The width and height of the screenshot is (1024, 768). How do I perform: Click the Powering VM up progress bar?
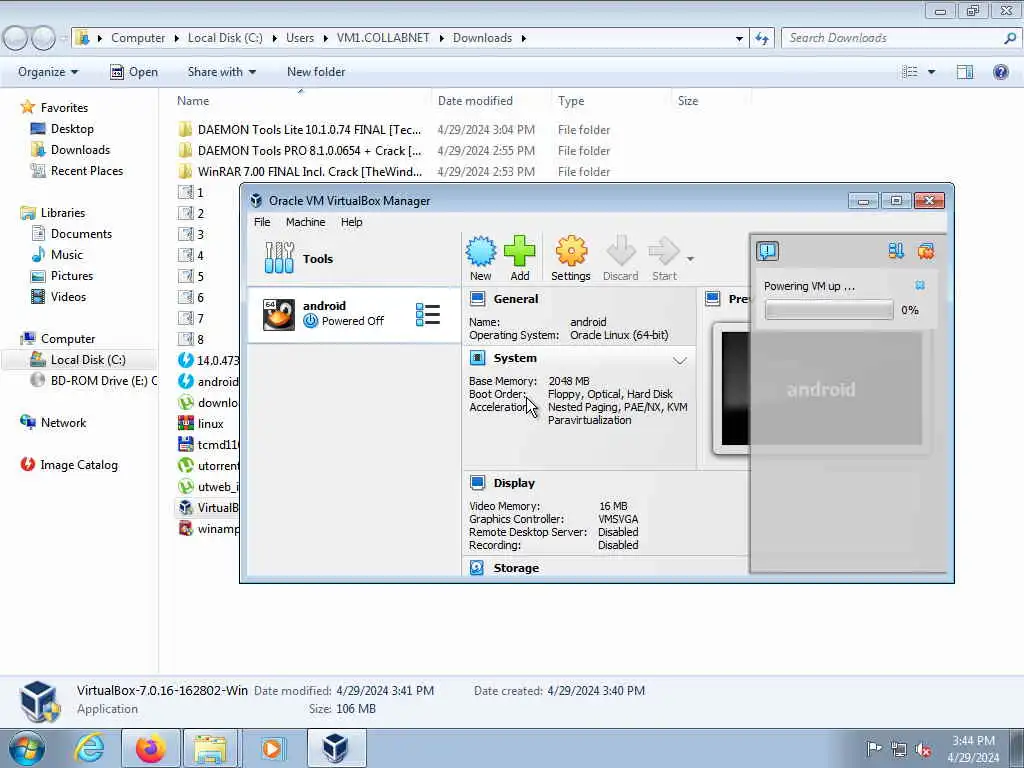click(x=829, y=310)
